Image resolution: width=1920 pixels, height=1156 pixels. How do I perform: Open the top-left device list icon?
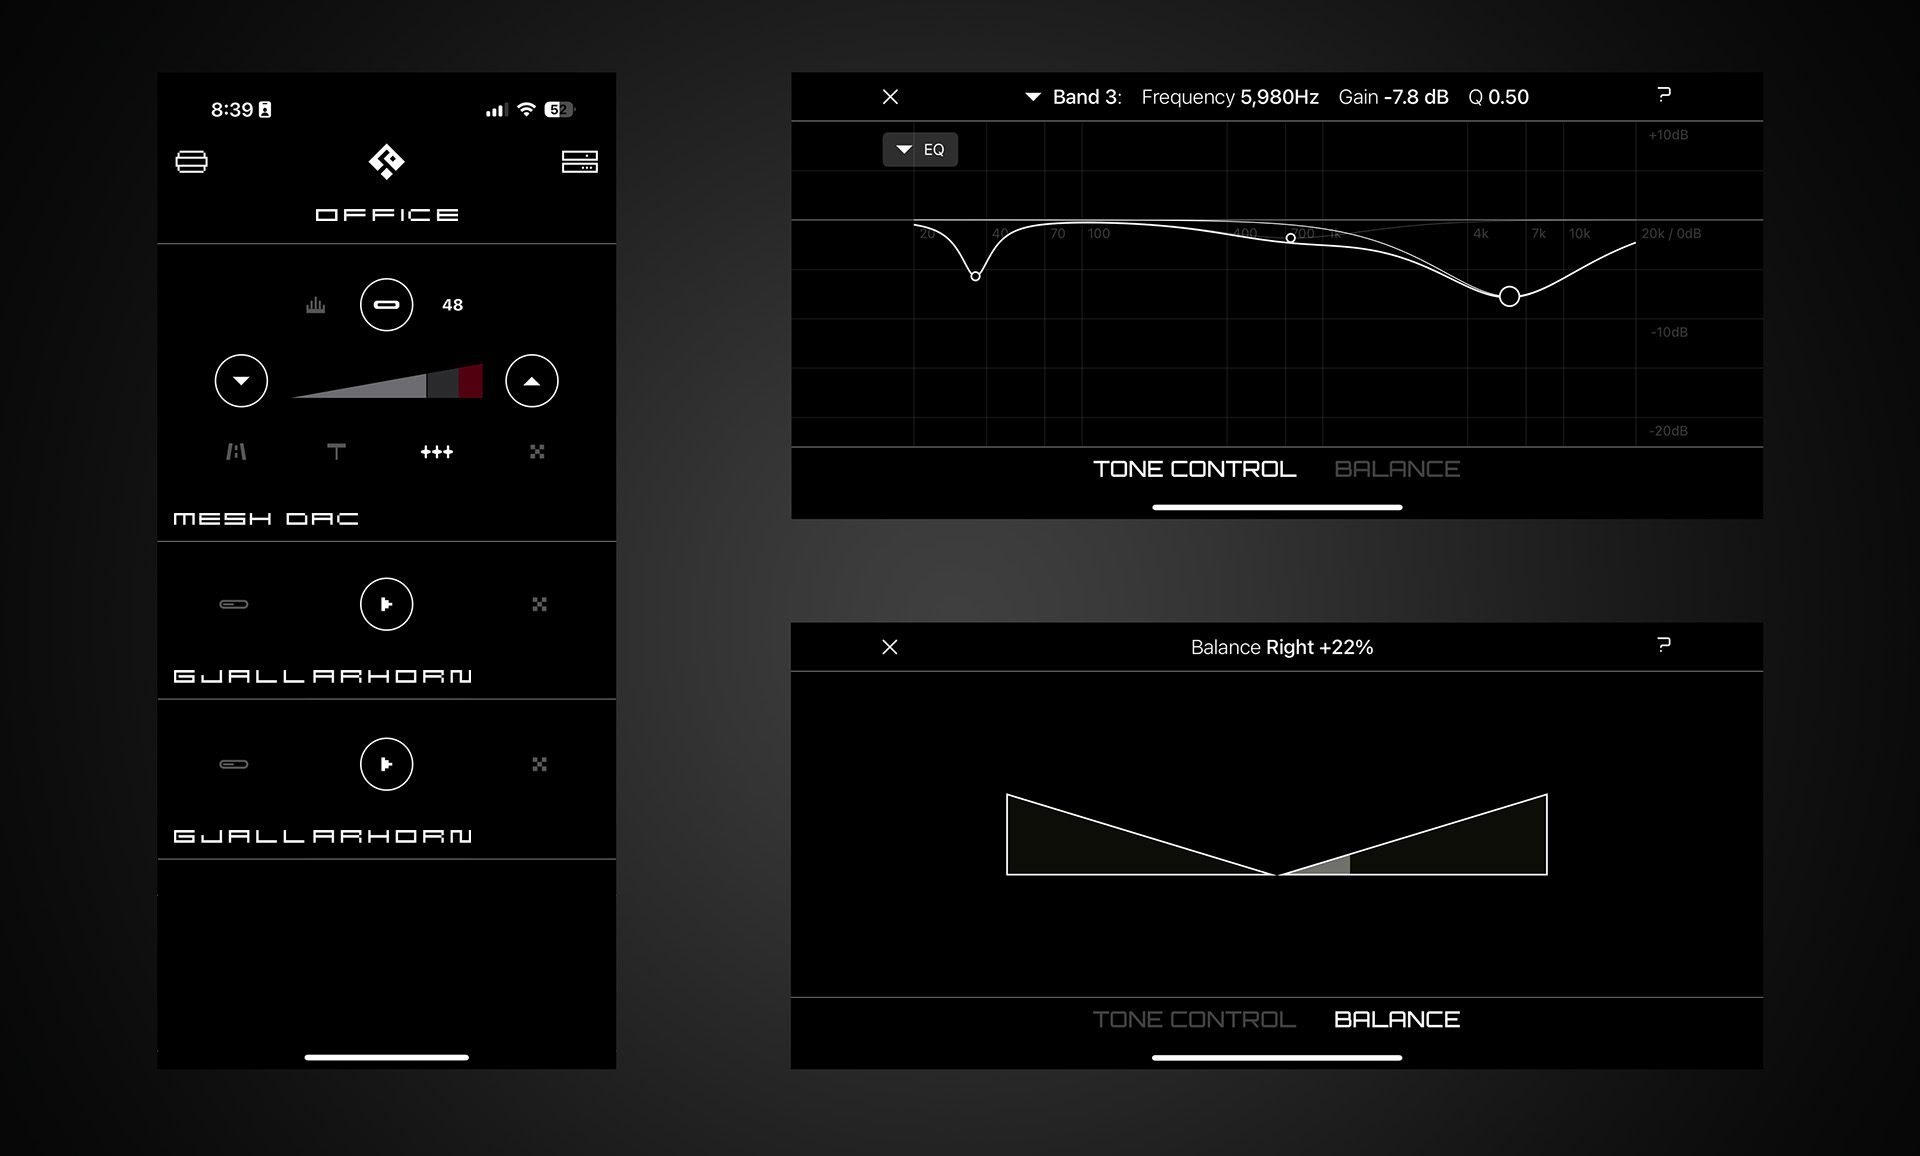click(x=192, y=162)
